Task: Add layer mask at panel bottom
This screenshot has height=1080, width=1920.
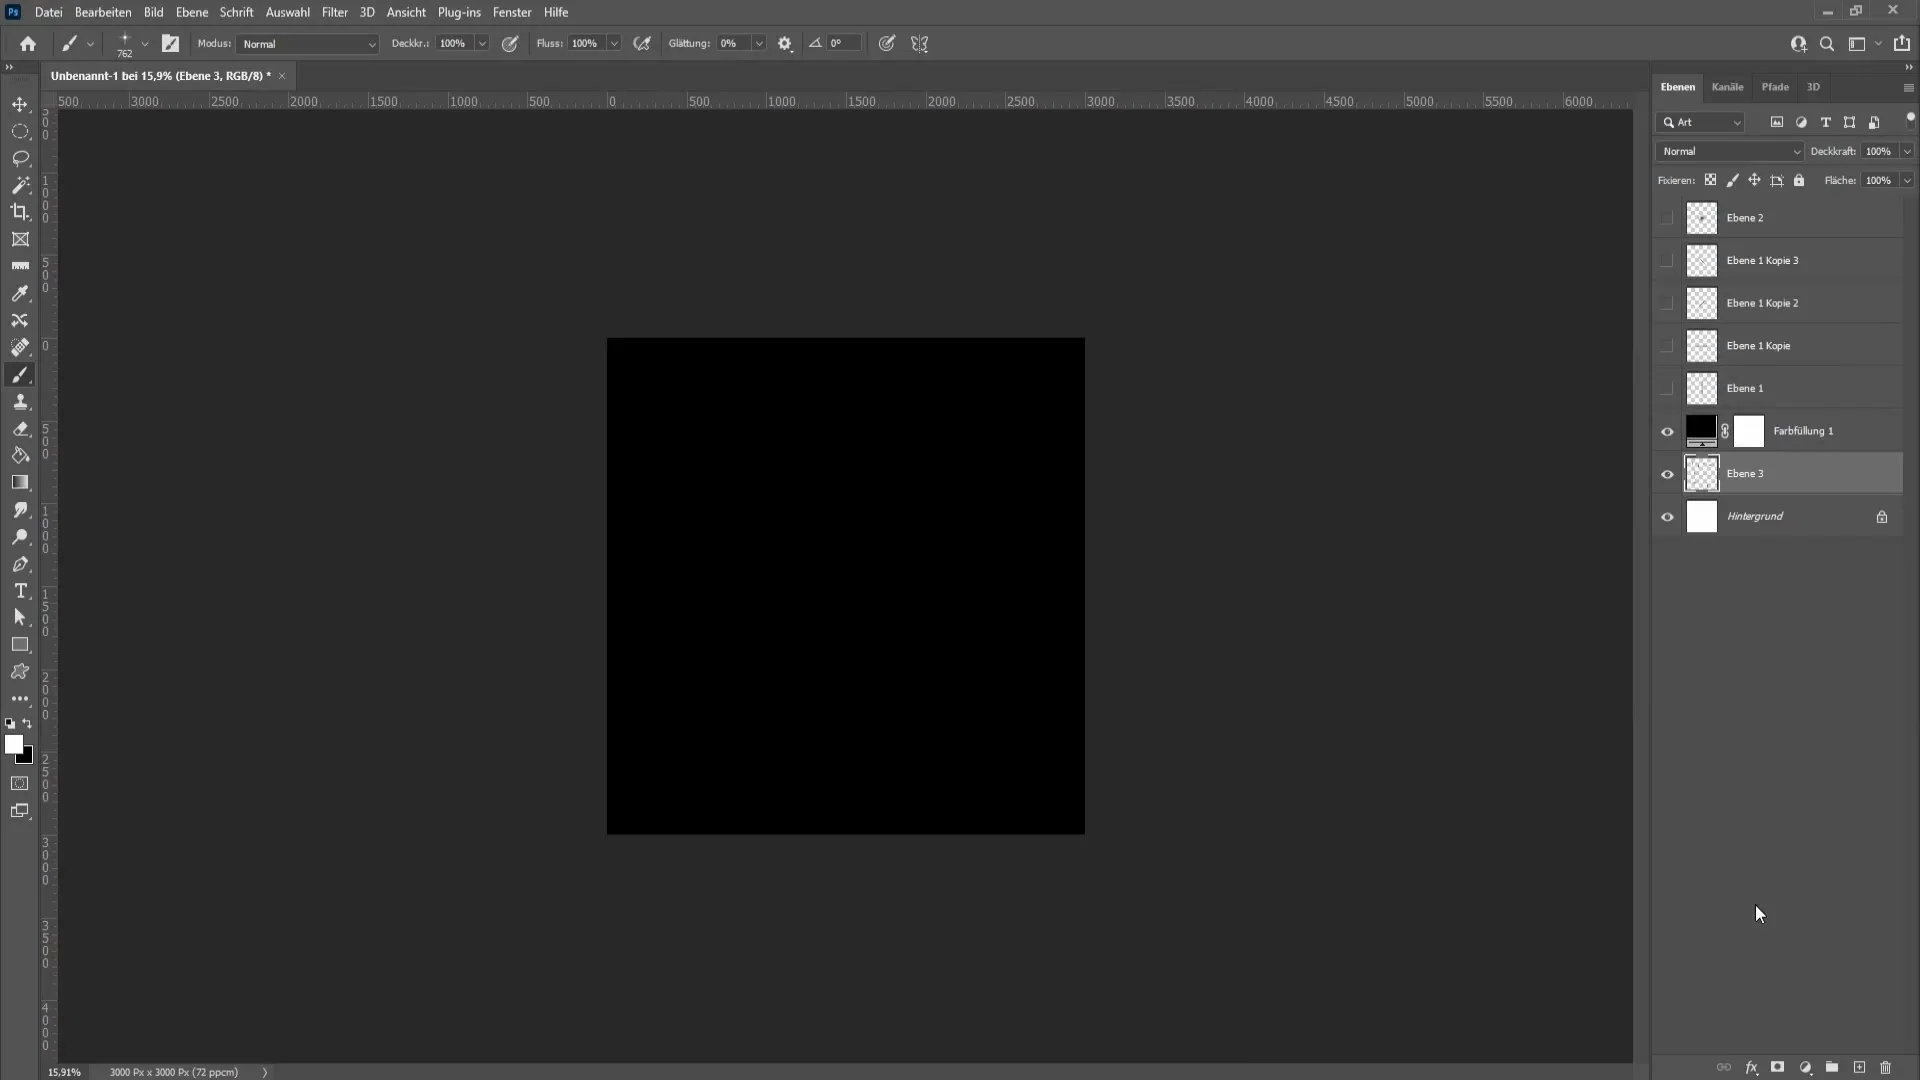Action: click(1778, 1067)
